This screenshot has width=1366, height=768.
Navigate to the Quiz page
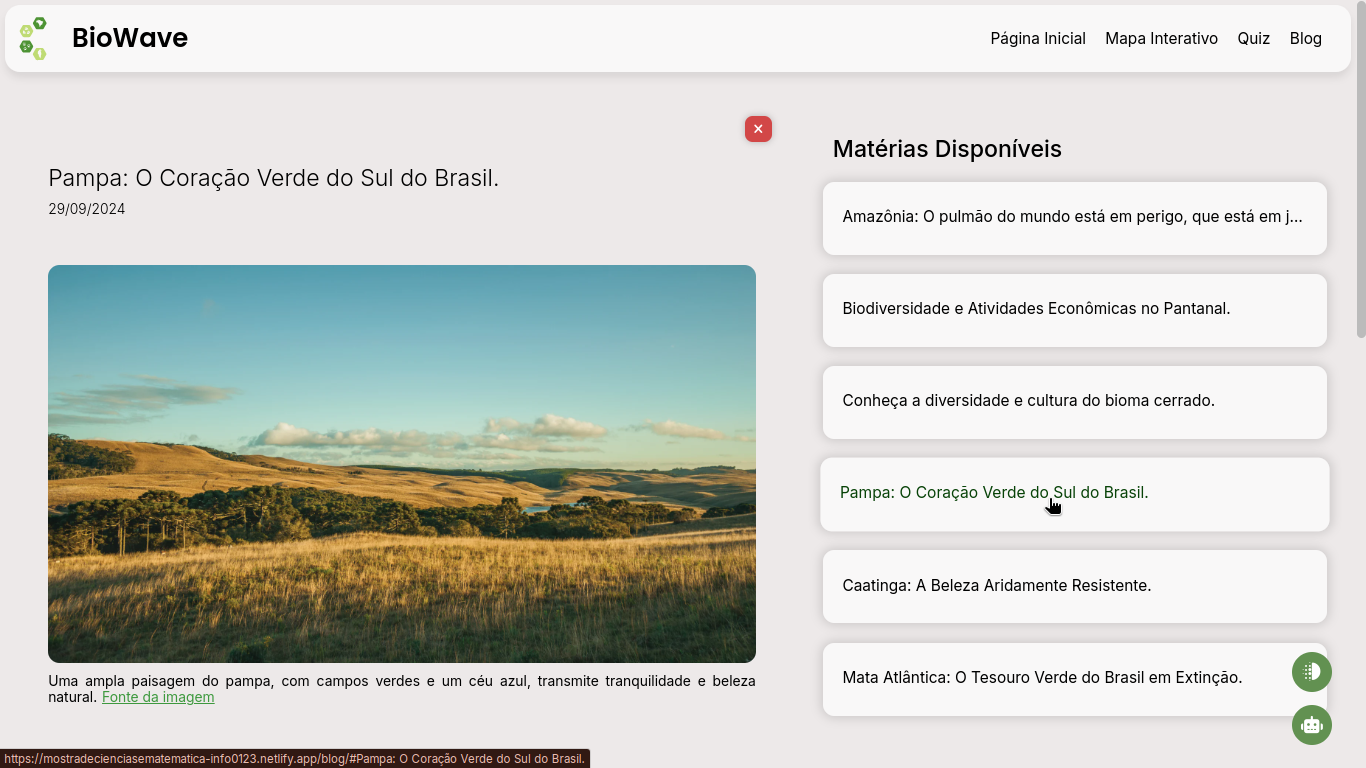pos(1253,38)
